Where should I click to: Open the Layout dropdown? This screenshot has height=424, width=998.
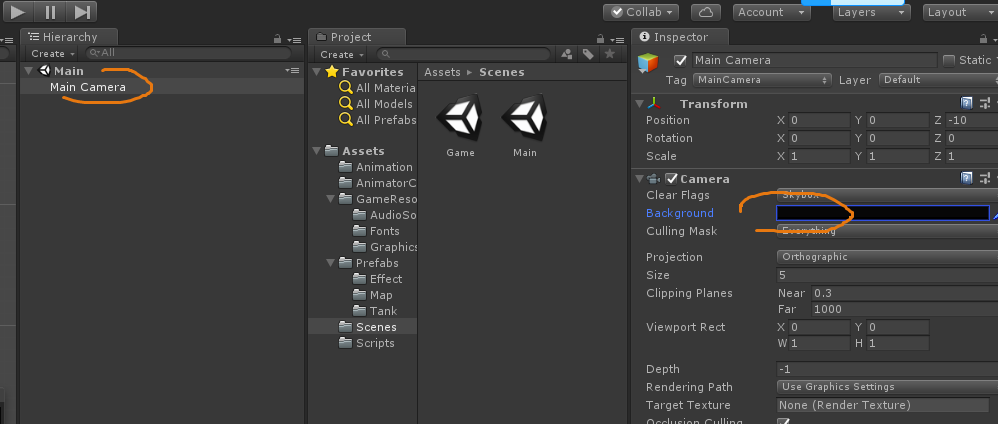[x=960, y=12]
